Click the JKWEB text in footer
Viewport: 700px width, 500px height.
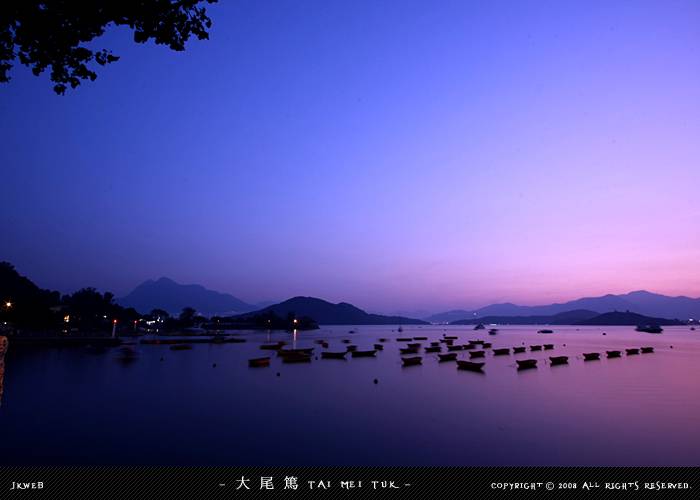[x=27, y=485]
